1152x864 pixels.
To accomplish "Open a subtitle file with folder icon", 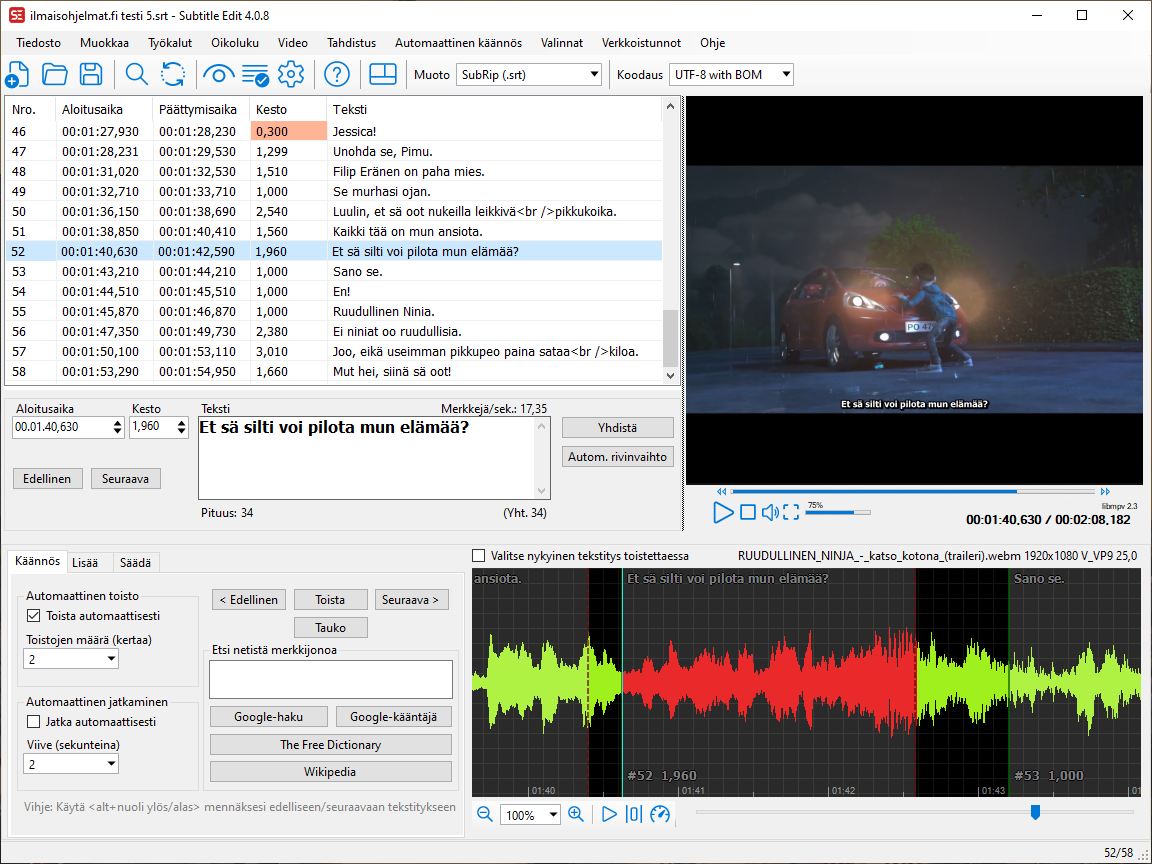I will tap(54, 74).
